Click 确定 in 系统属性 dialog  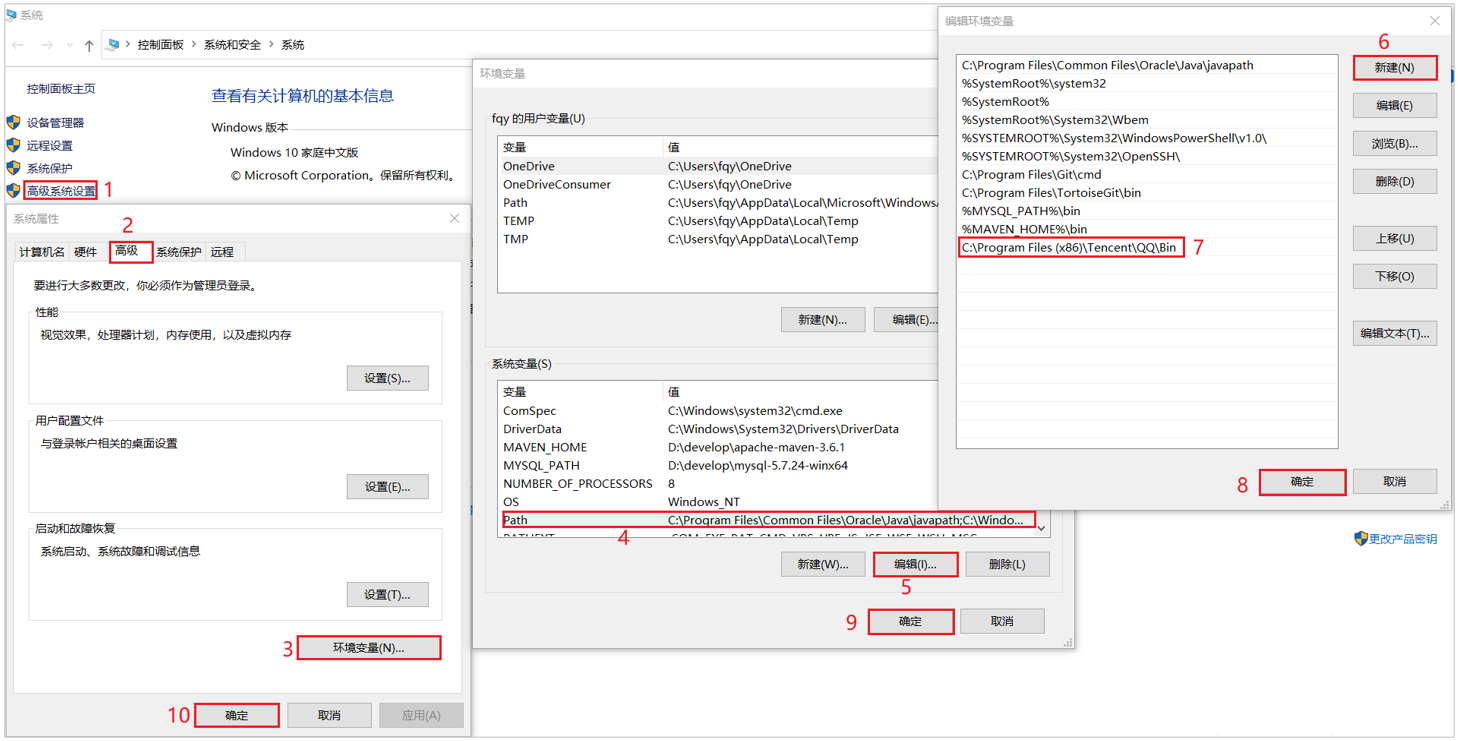237,715
